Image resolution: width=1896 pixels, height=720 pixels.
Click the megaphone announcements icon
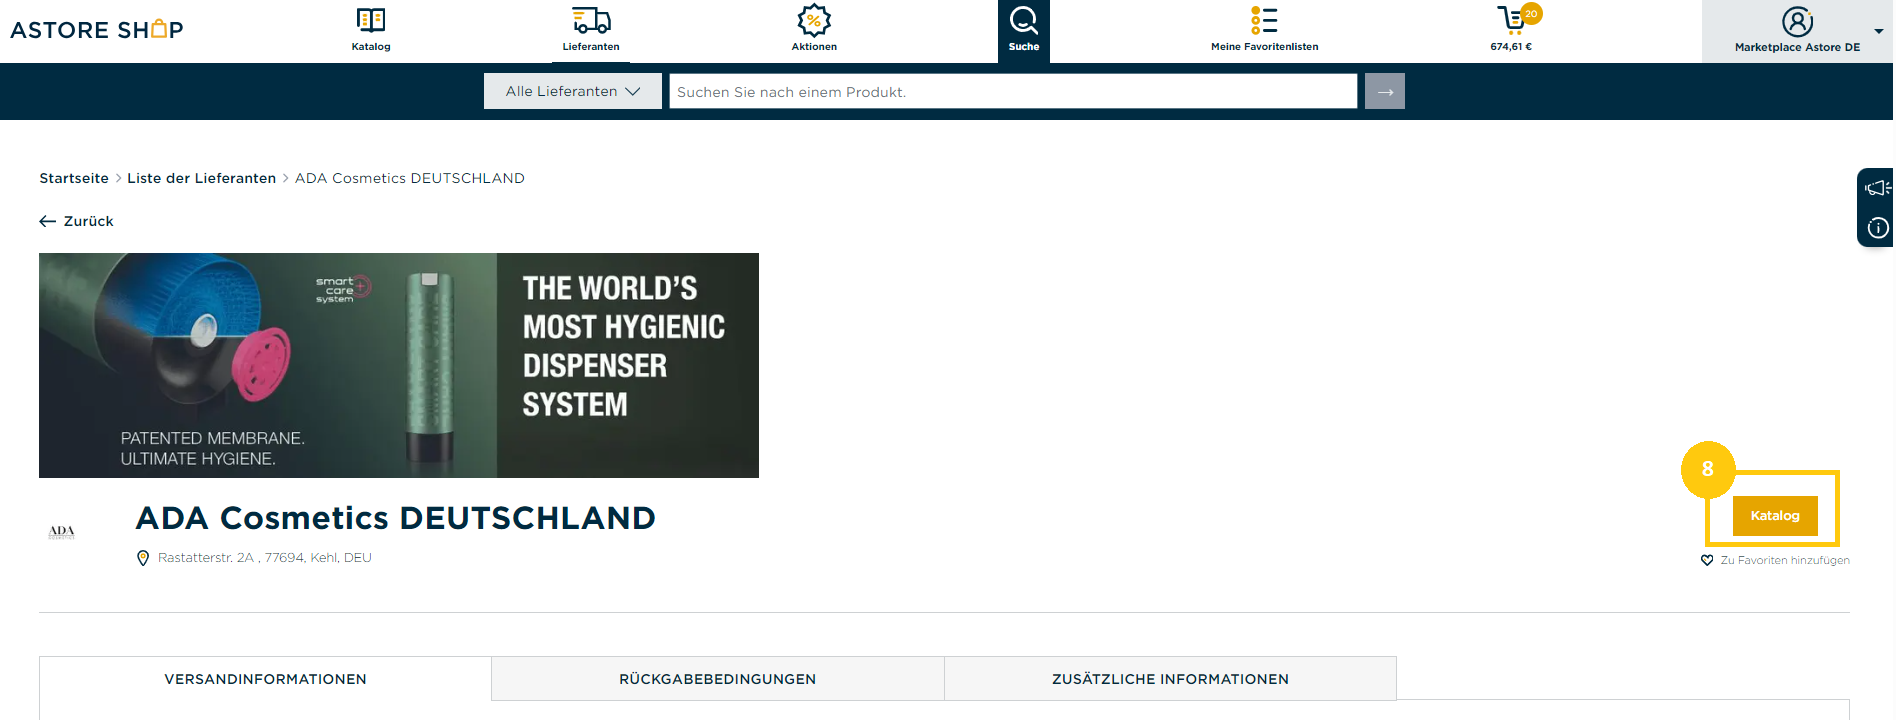(x=1877, y=188)
